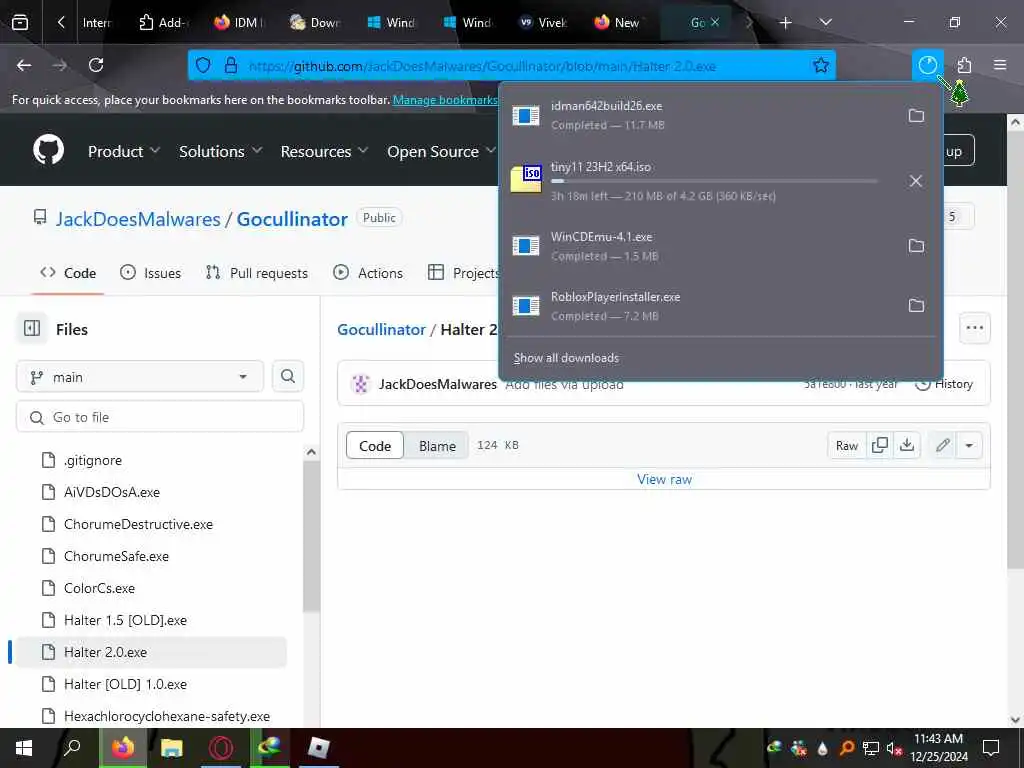Screen dimensions: 1024x768
Task: Open the three-dot more file actions button
Action: [974, 328]
